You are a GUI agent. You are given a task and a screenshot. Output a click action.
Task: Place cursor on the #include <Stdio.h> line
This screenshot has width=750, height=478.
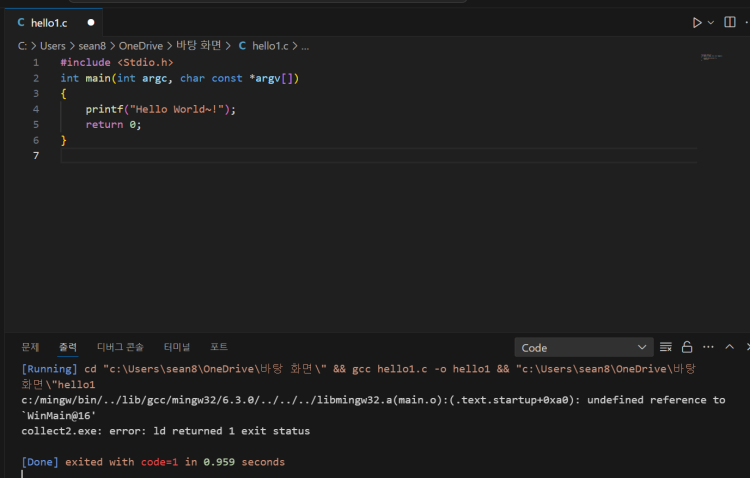tap(117, 63)
